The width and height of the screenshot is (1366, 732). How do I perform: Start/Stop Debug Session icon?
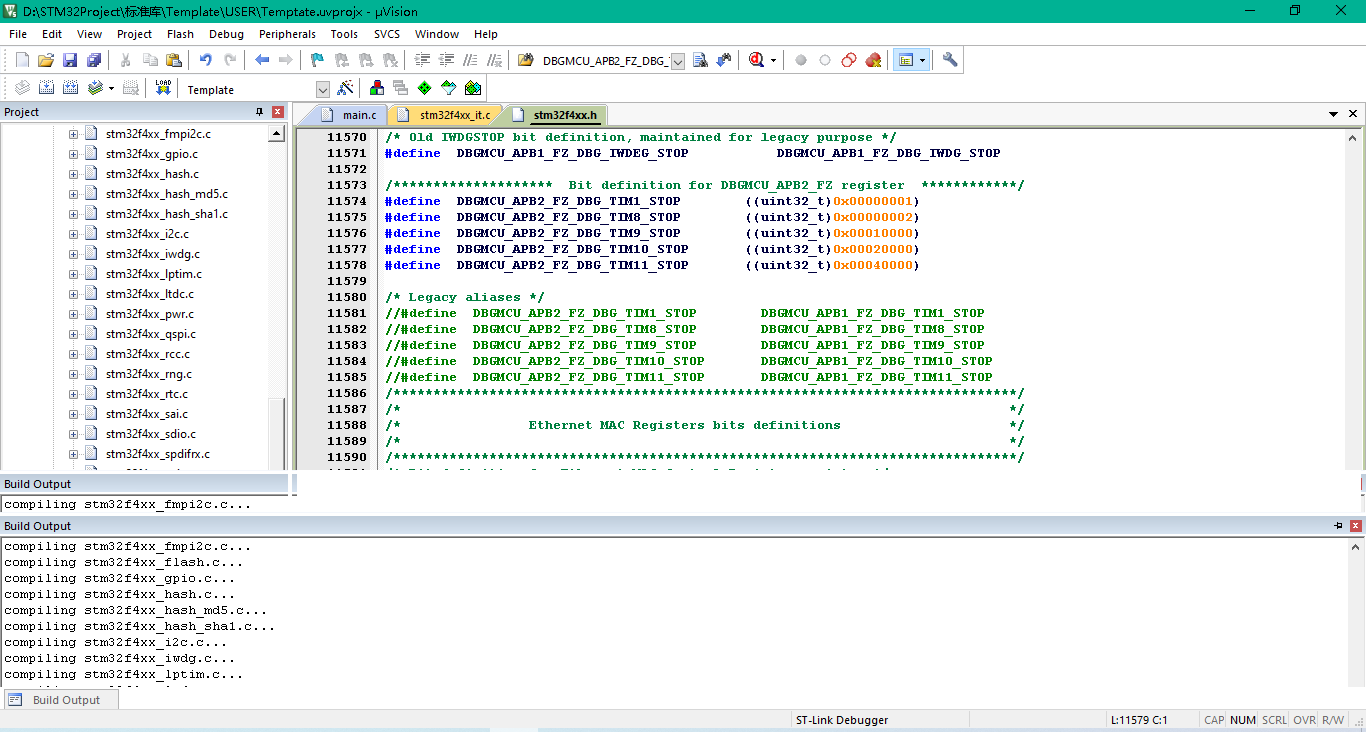(756, 60)
